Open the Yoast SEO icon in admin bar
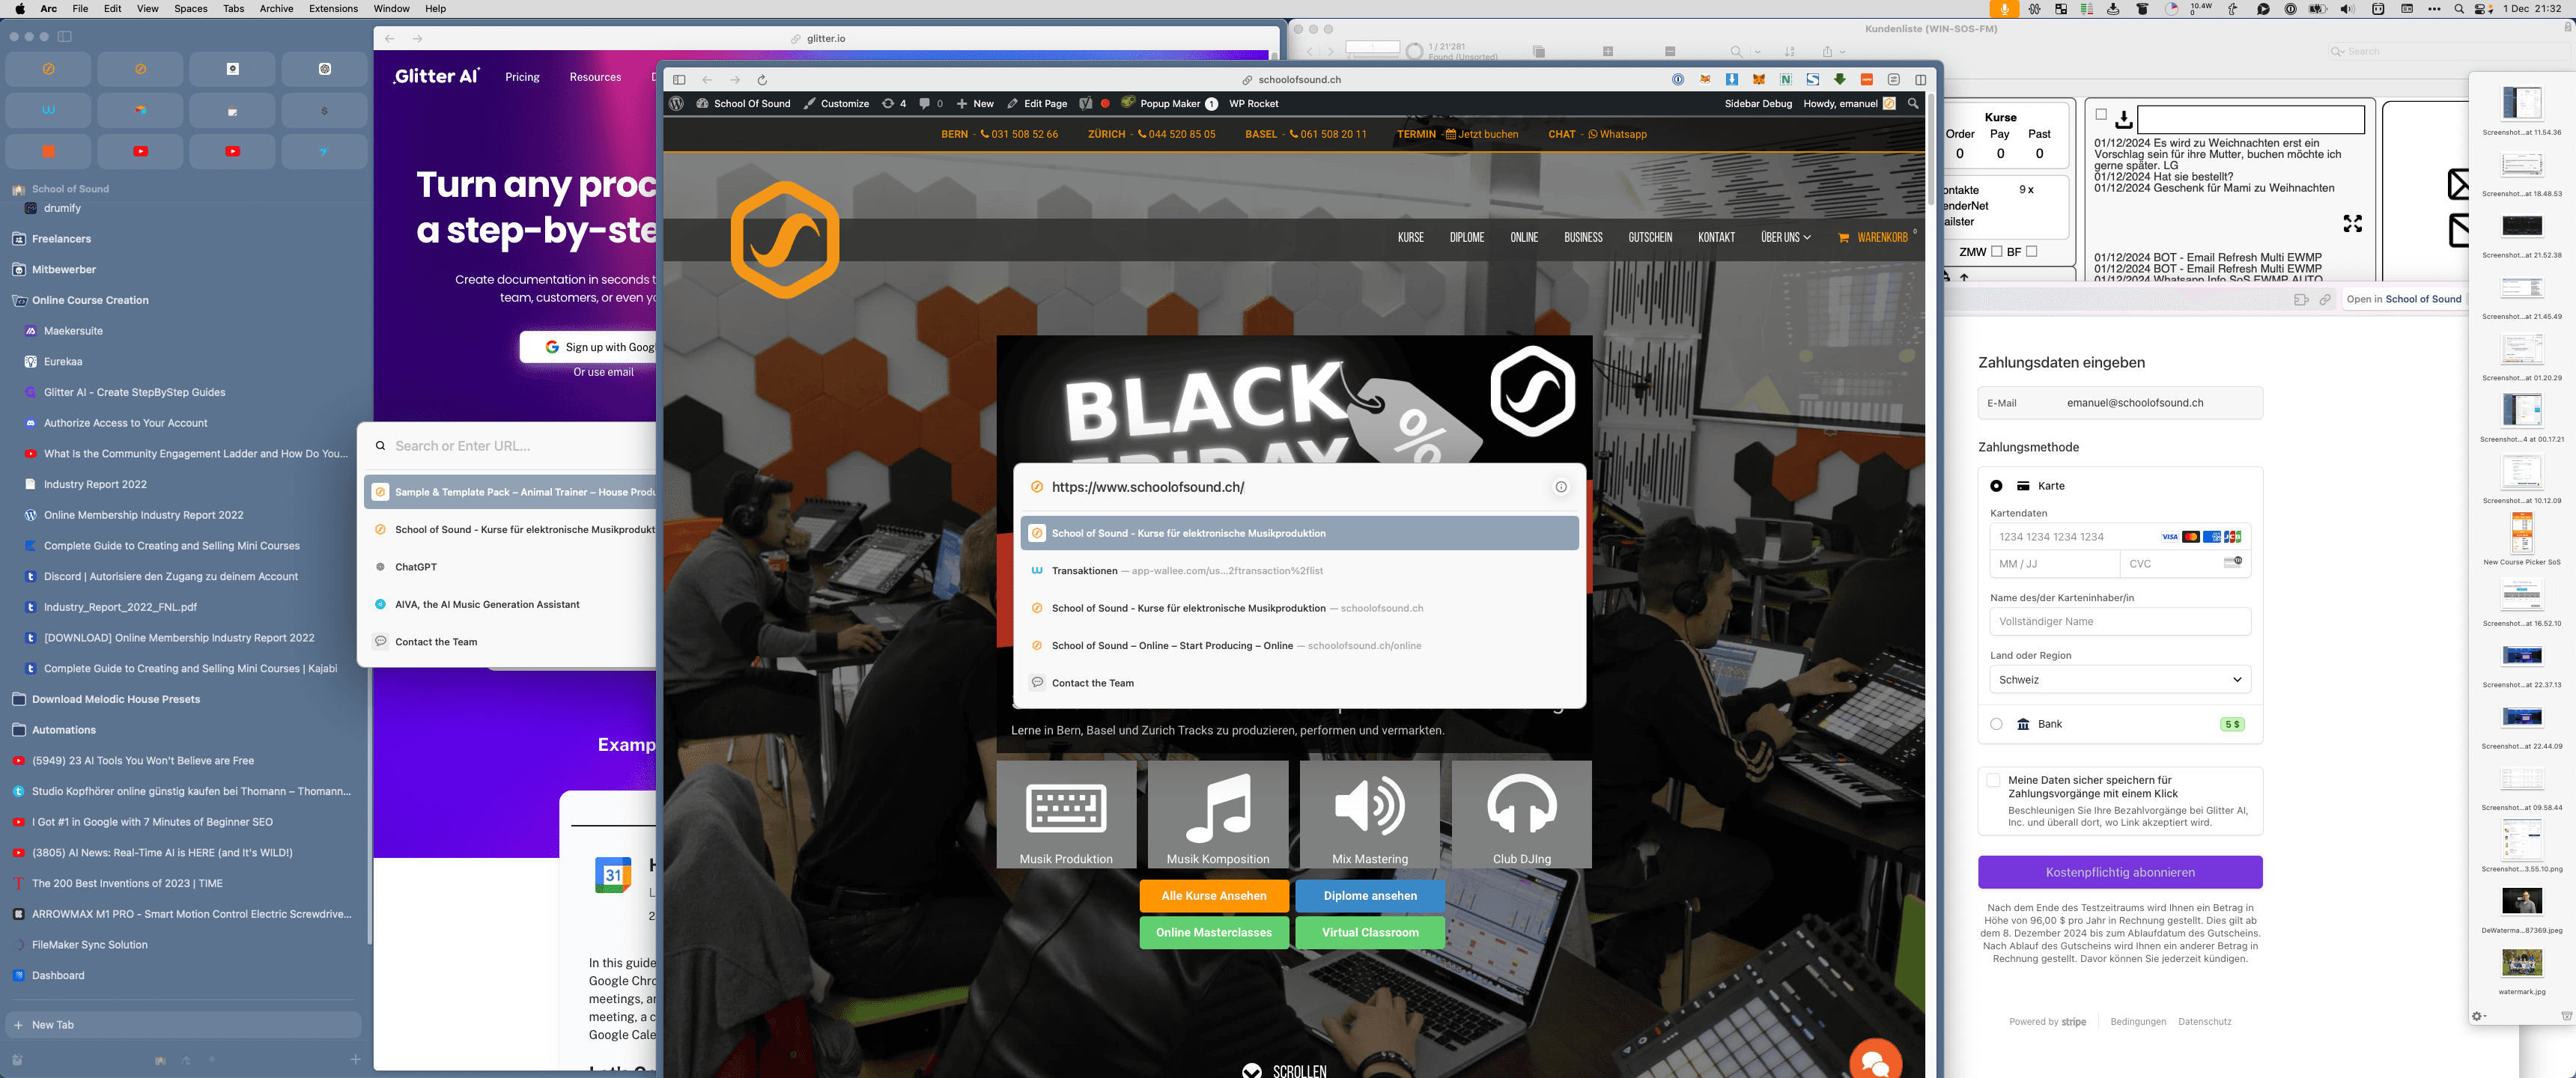Screen dimensions: 2576x1078 [x=1086, y=103]
